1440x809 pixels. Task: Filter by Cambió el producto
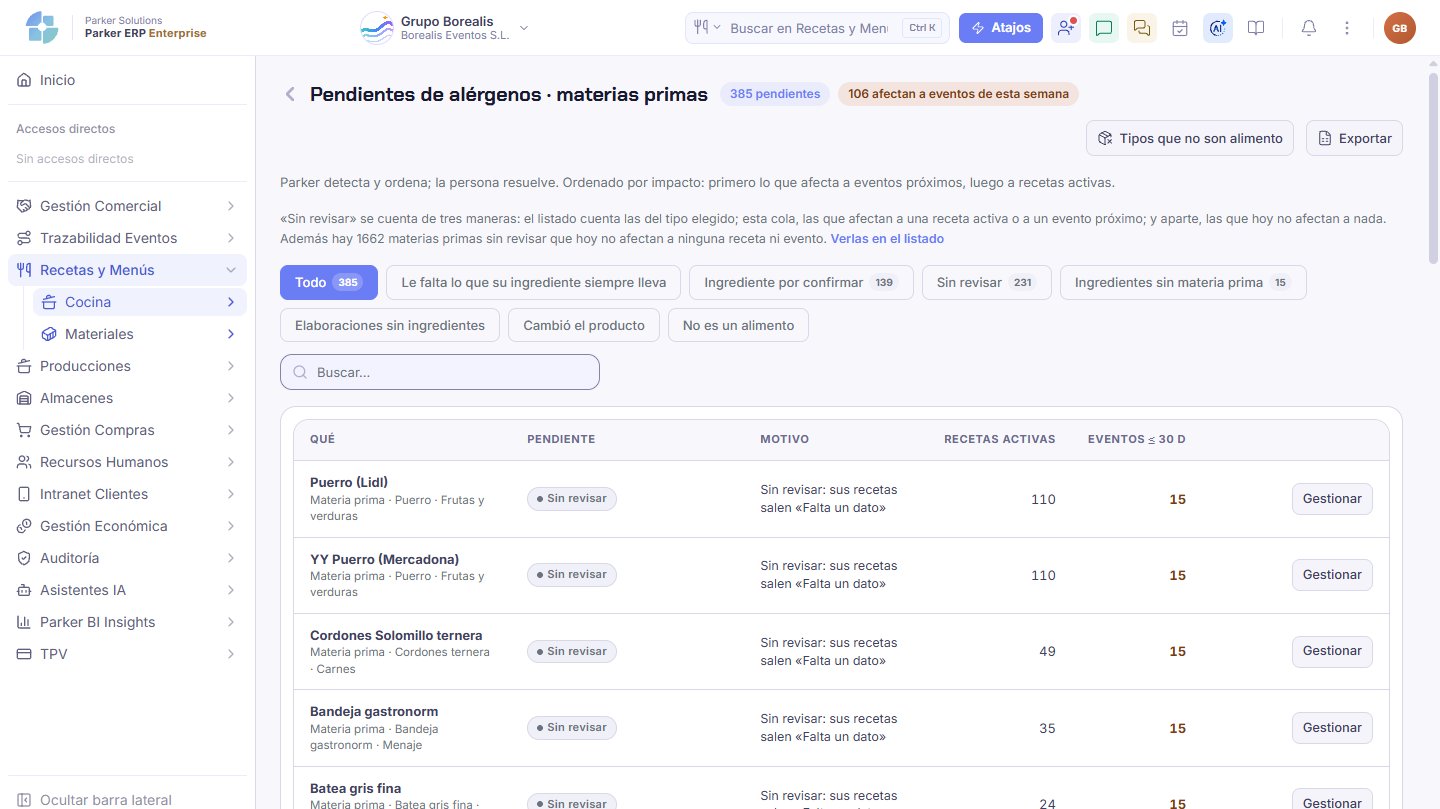584,325
